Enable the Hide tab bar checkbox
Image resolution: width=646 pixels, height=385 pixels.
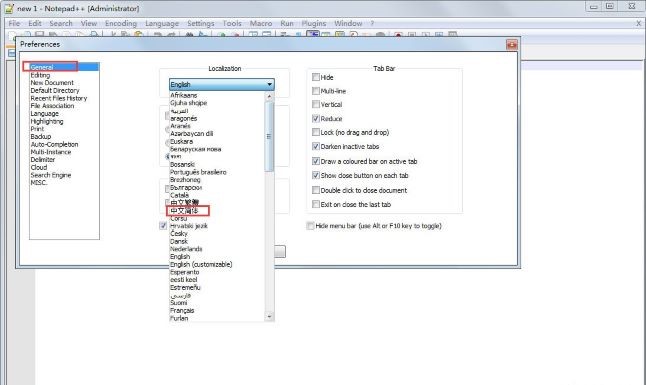[316, 77]
